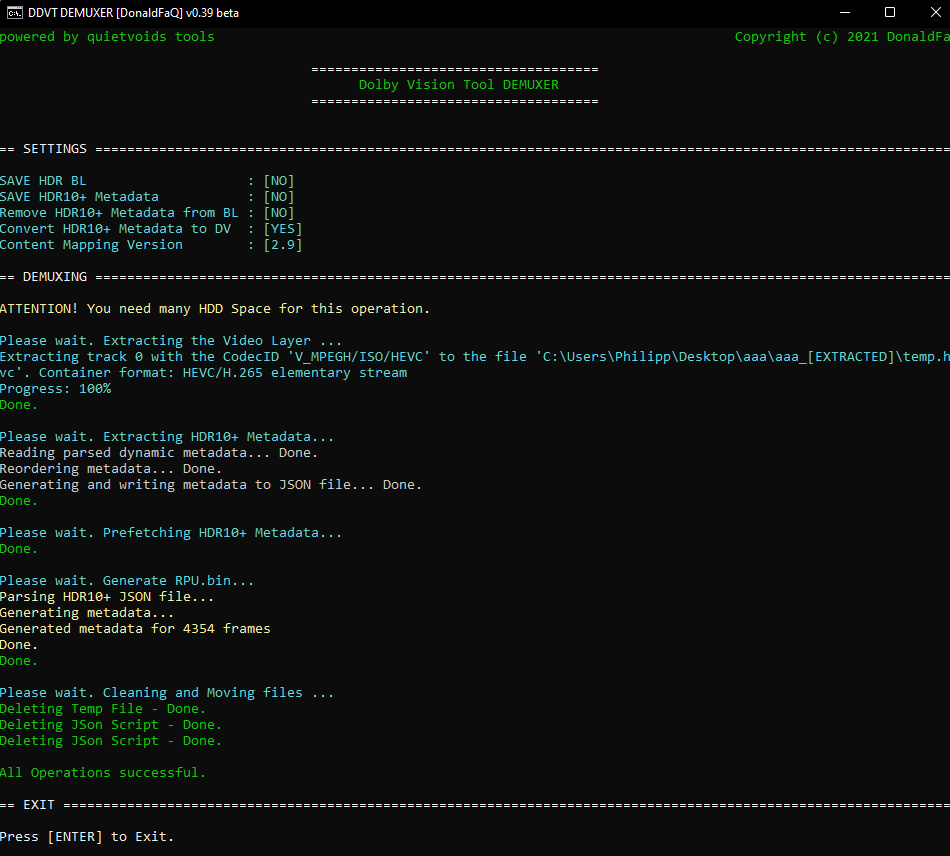Click 'Please wait. Extracting the Video Layer ...'
950x856 pixels.
click(171, 341)
